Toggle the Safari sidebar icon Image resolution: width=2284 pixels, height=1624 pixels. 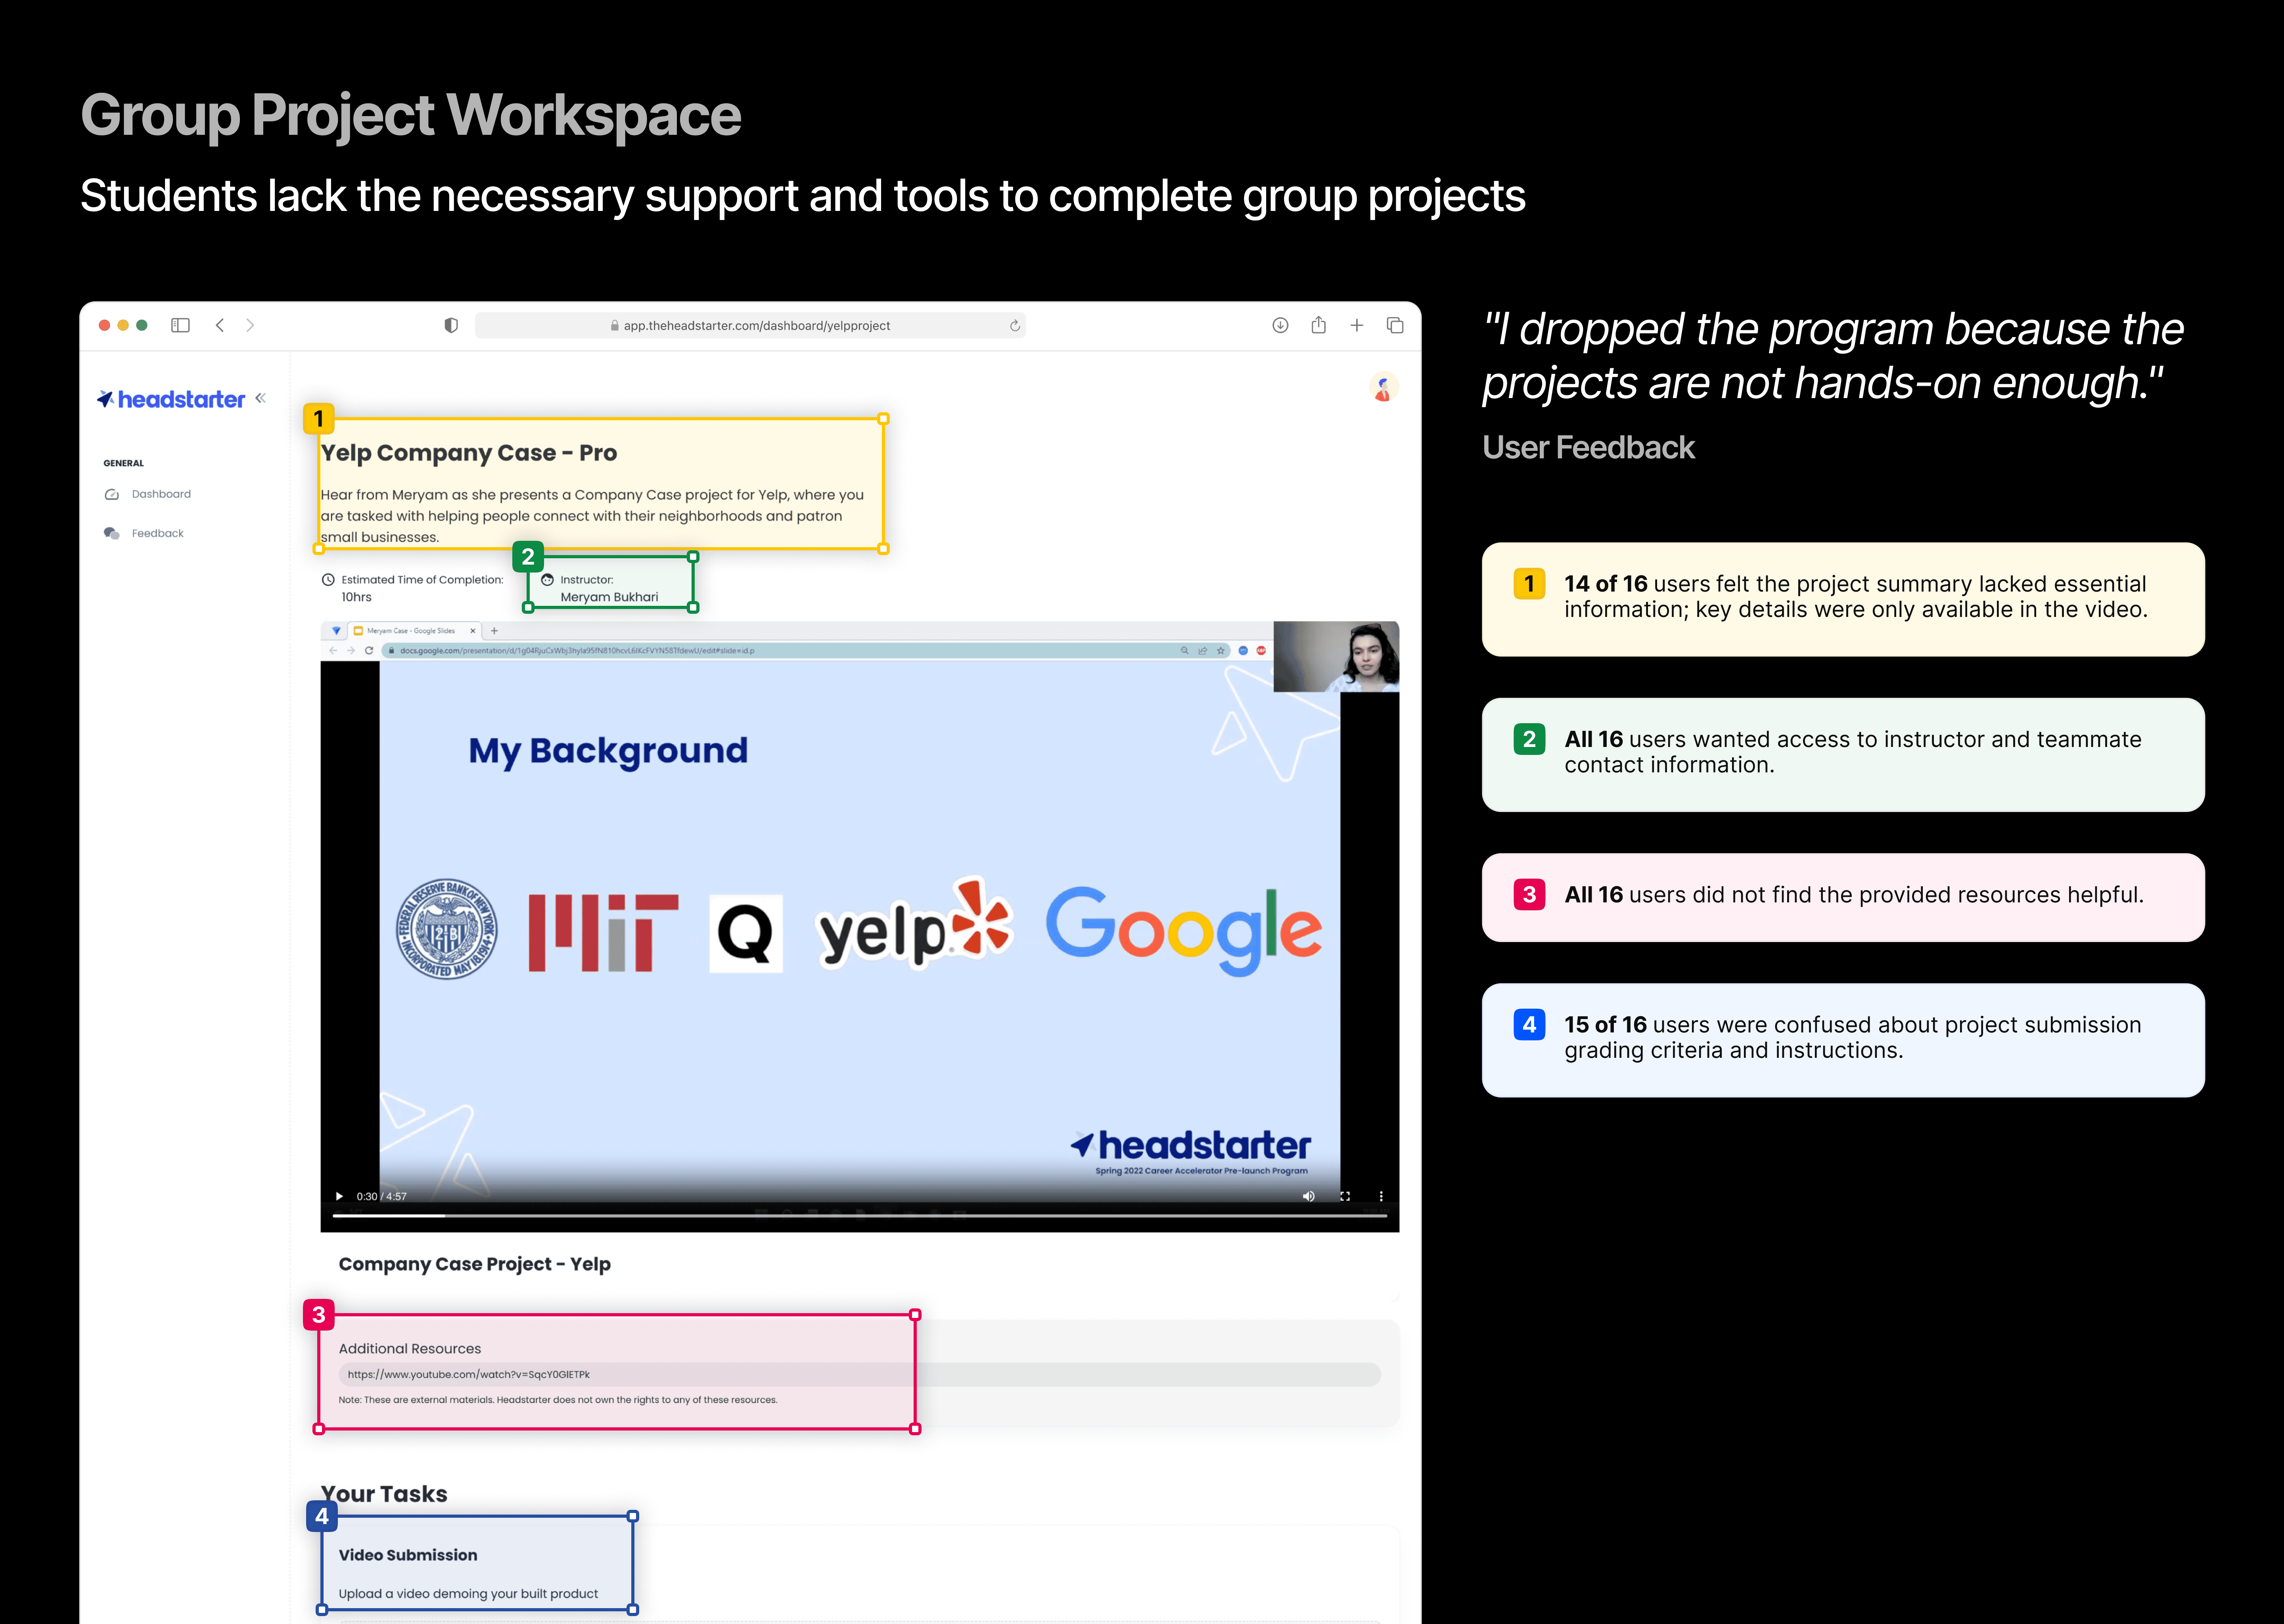pos(180,325)
